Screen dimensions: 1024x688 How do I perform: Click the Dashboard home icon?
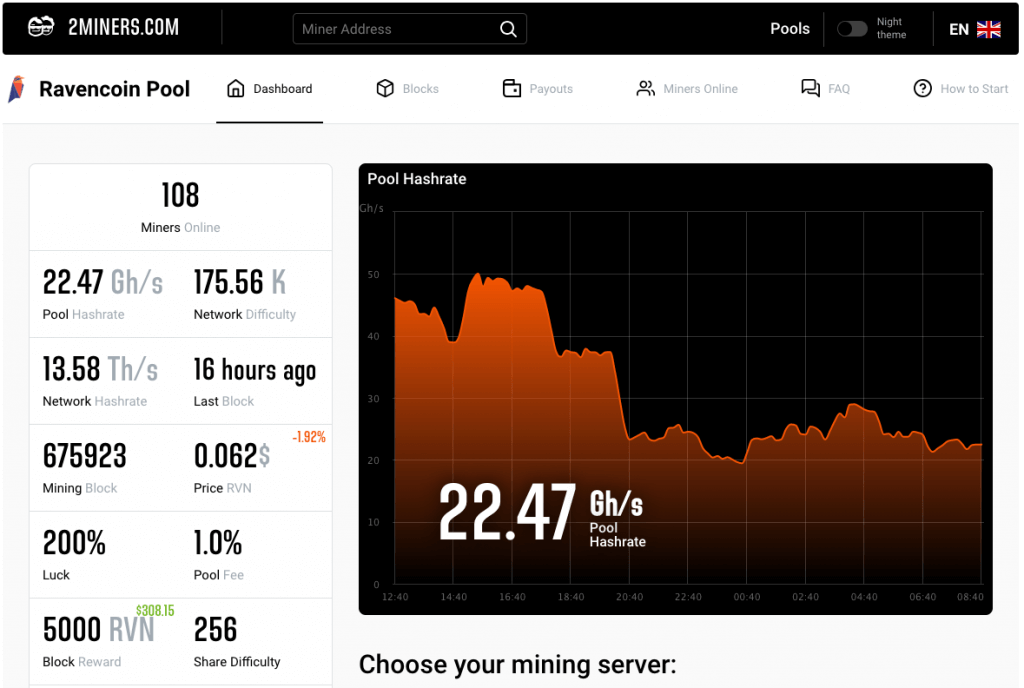(x=238, y=88)
